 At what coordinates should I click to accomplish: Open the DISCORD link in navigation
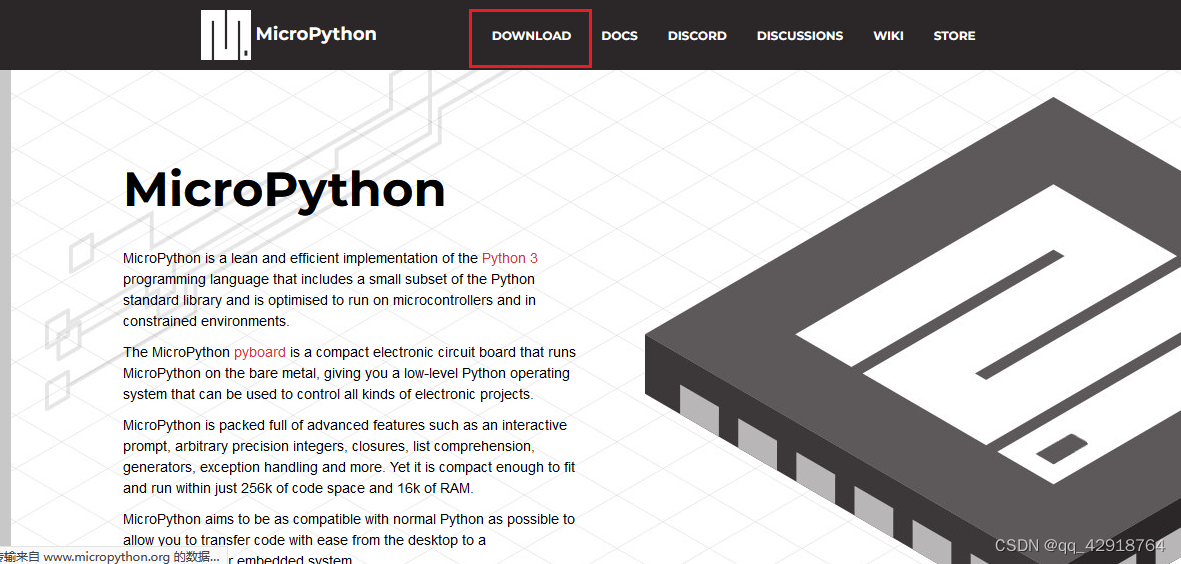pos(697,35)
